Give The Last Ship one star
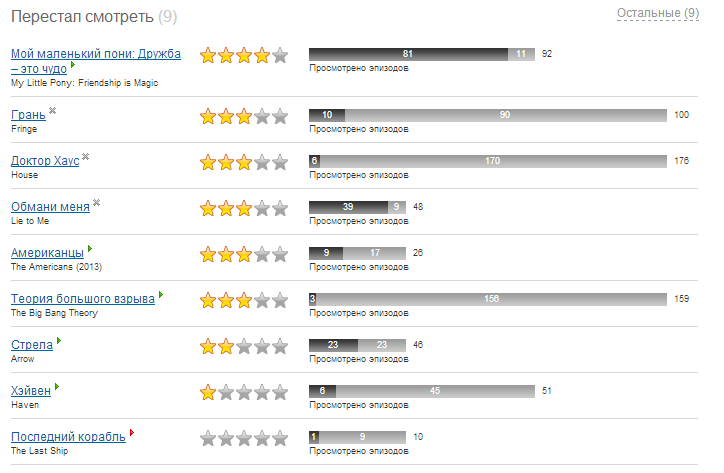 [208, 438]
